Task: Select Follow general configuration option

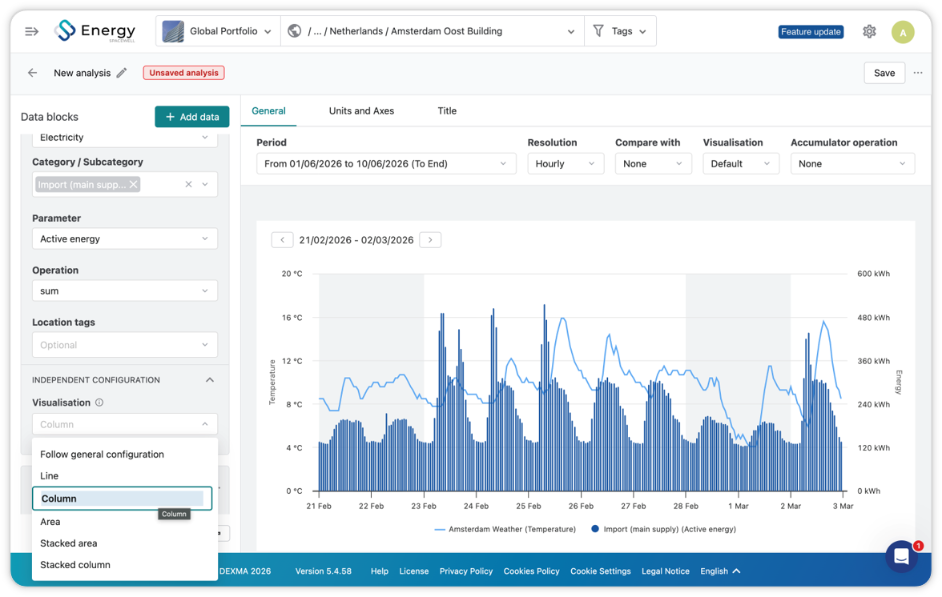Action: [x=124, y=454]
